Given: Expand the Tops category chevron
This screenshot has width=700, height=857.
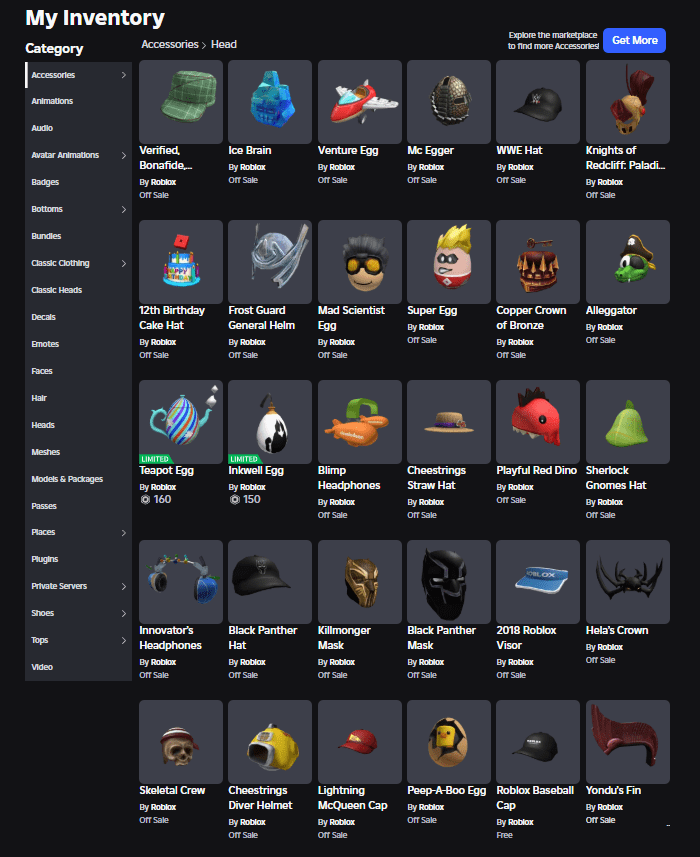Looking at the screenshot, I should click(123, 640).
